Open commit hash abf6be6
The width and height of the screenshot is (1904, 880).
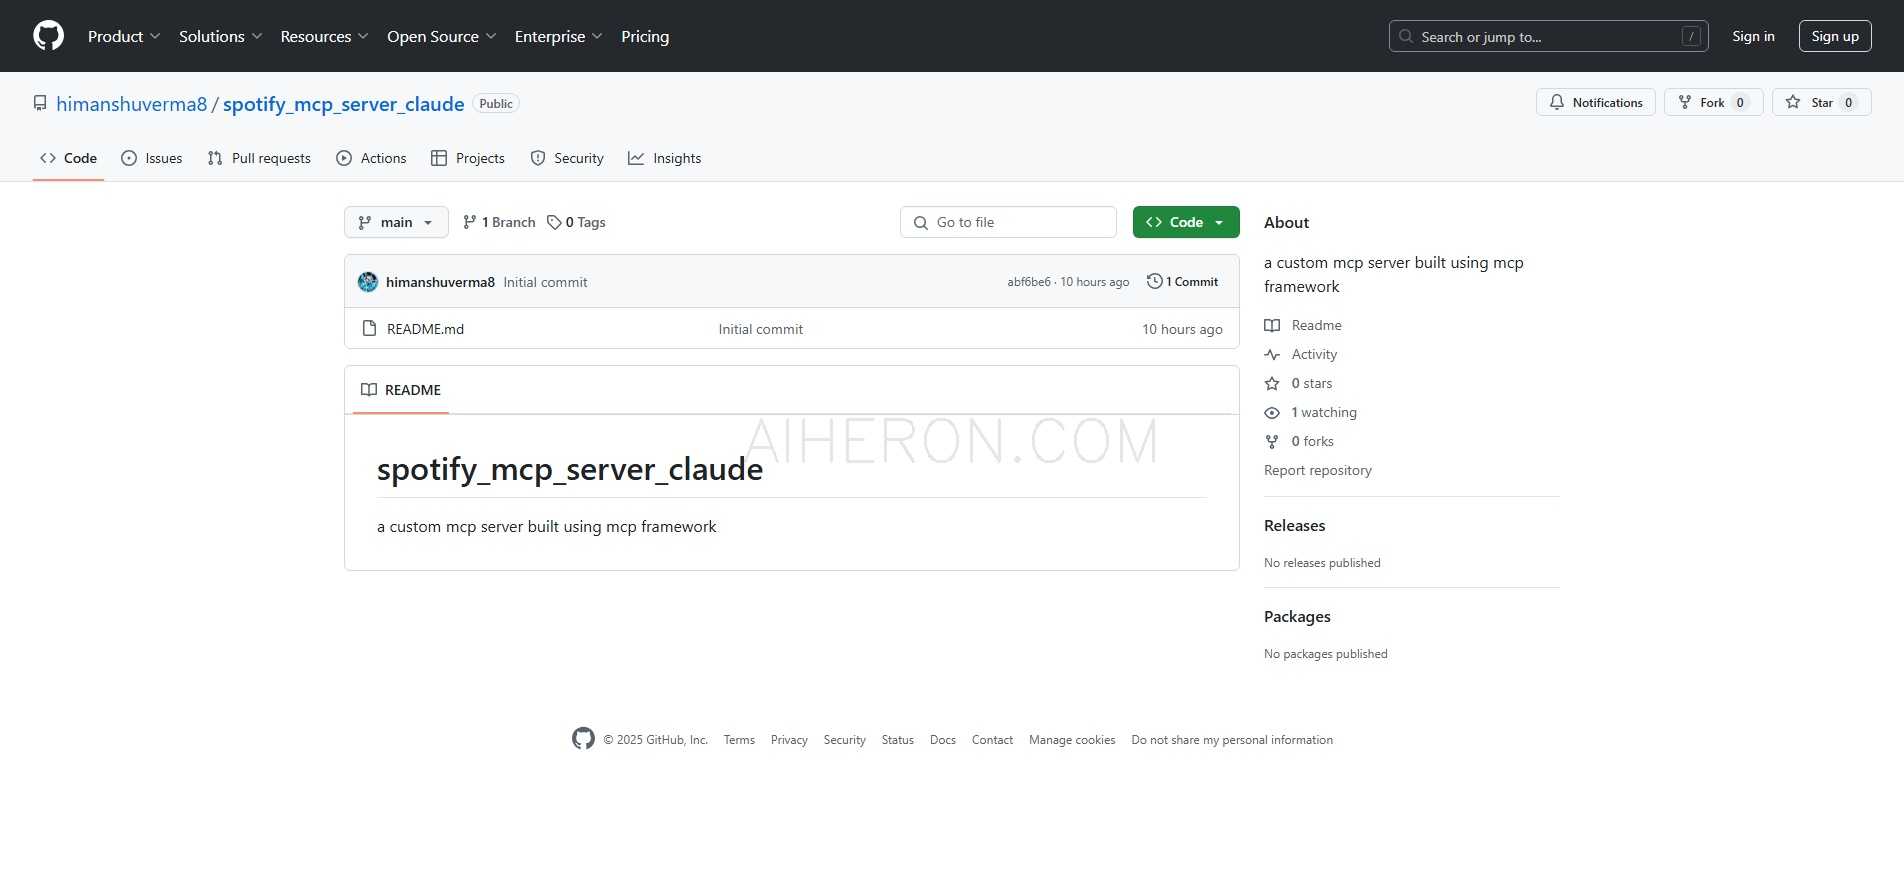(x=1029, y=282)
